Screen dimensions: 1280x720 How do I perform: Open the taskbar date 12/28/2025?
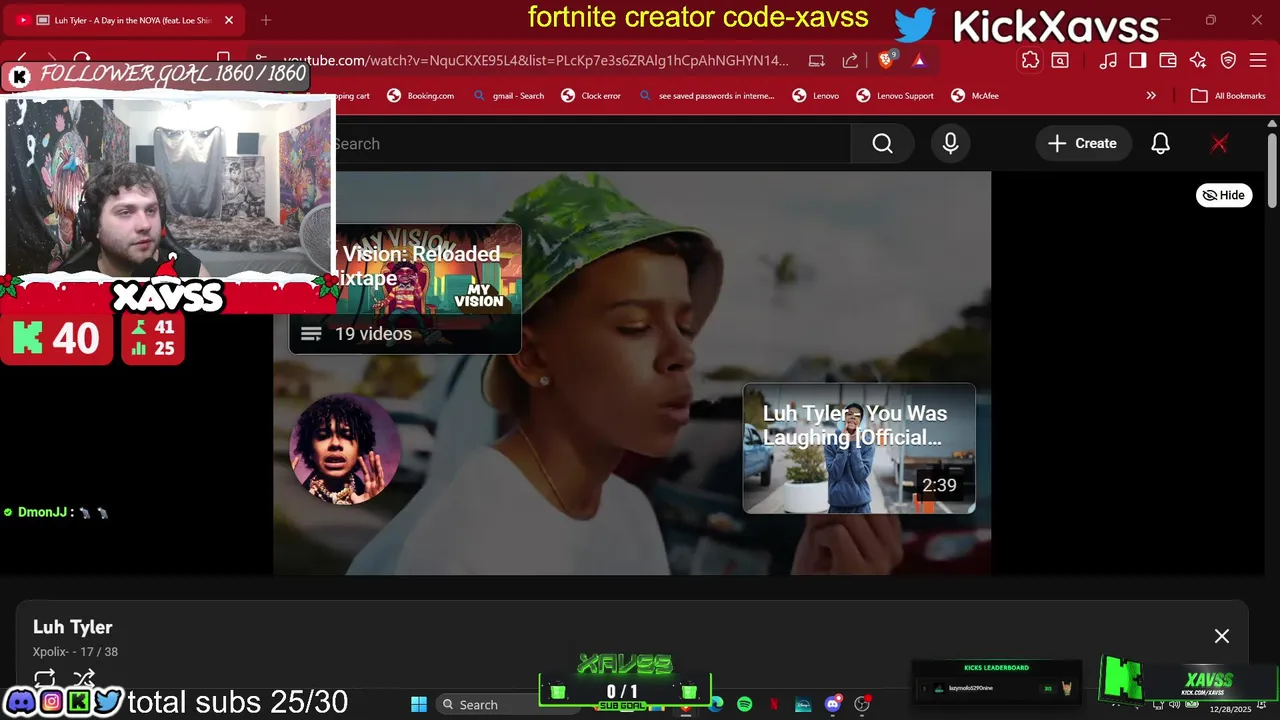coord(1230,709)
